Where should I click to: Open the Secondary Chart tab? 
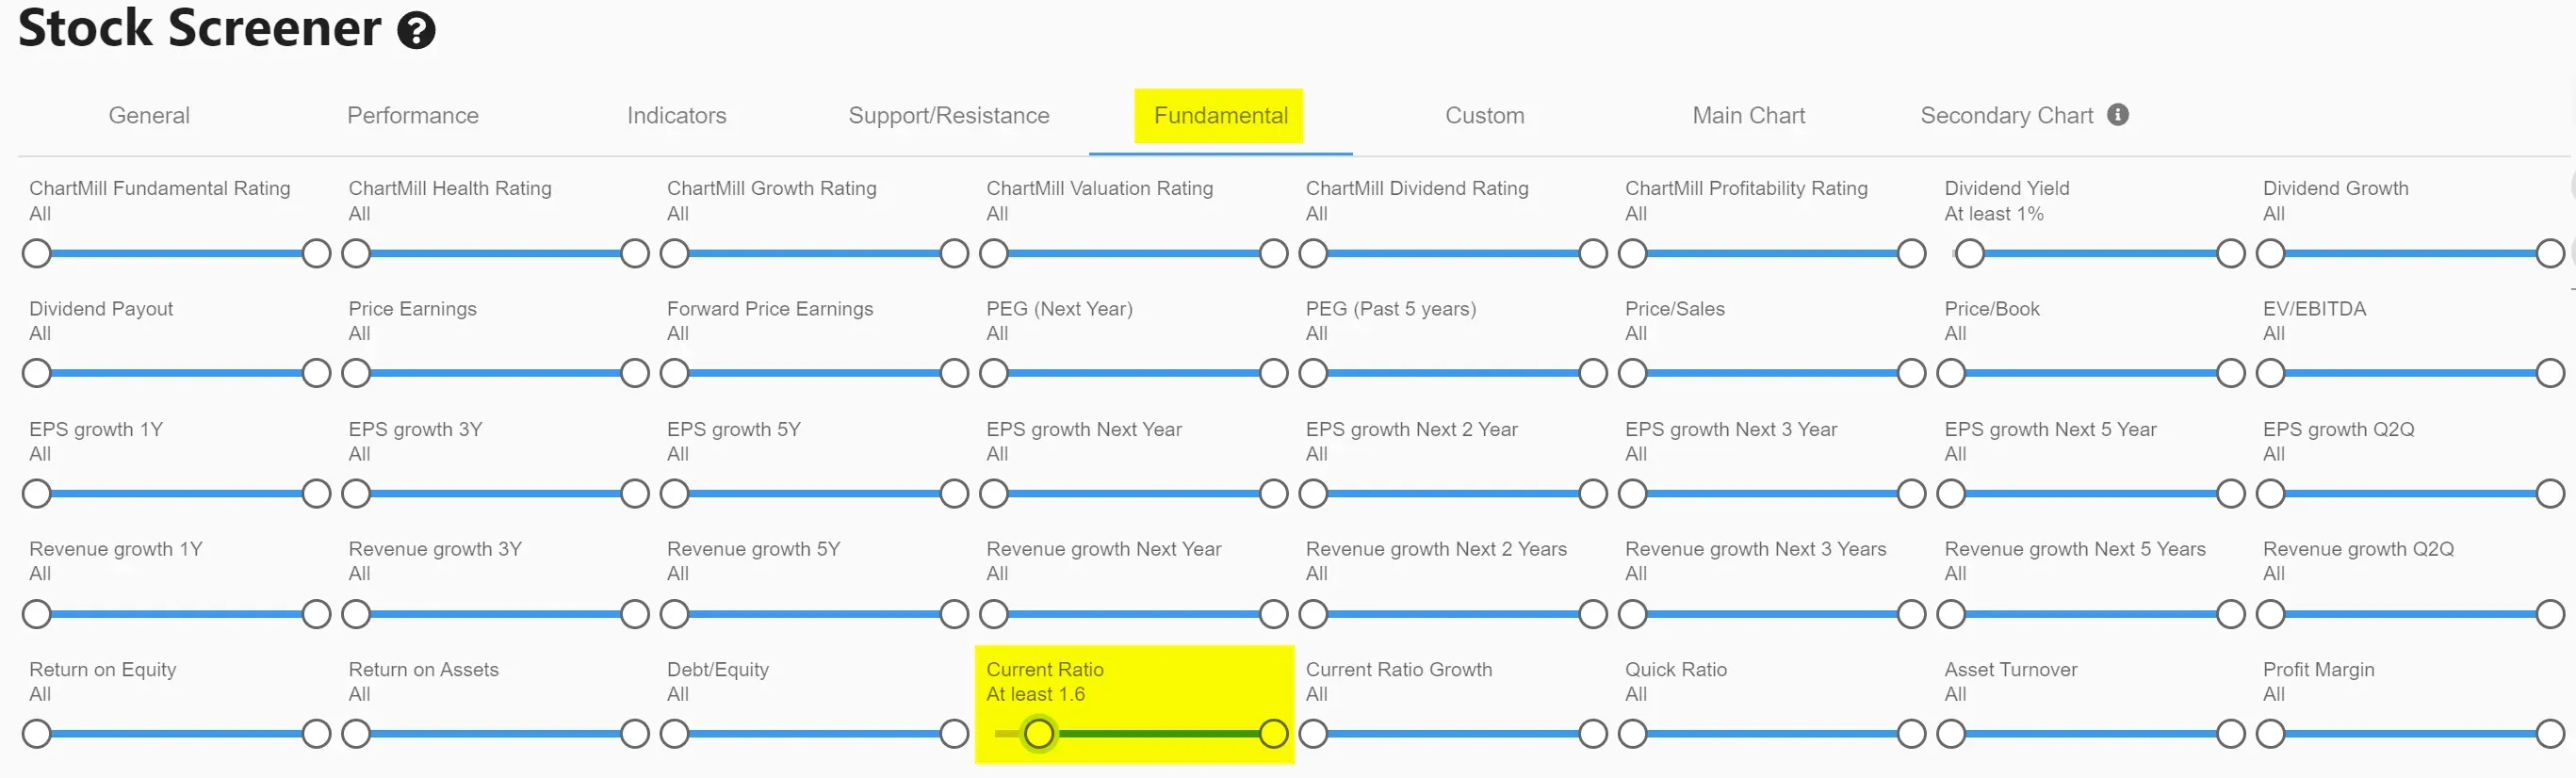tap(2006, 116)
